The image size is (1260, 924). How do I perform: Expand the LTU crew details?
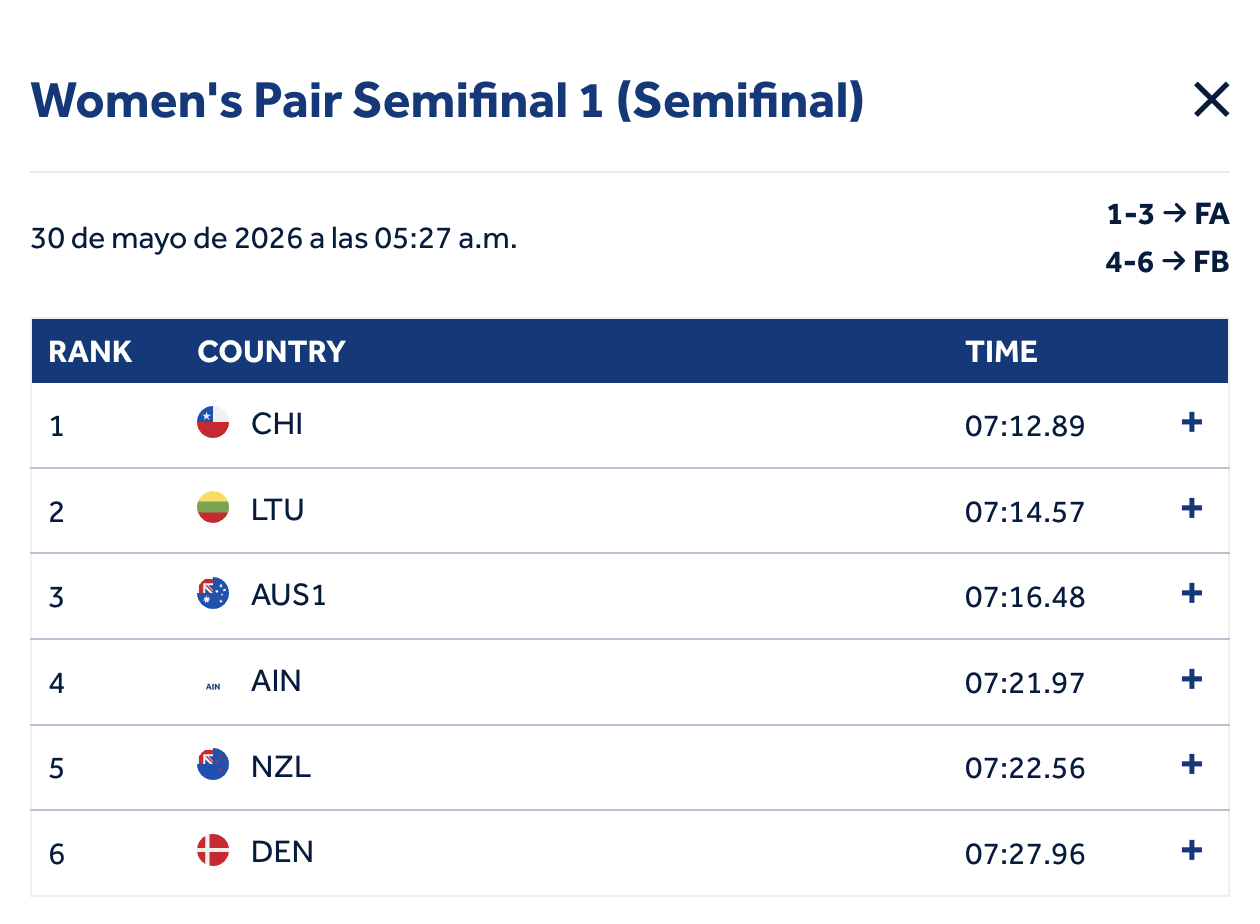(1191, 509)
